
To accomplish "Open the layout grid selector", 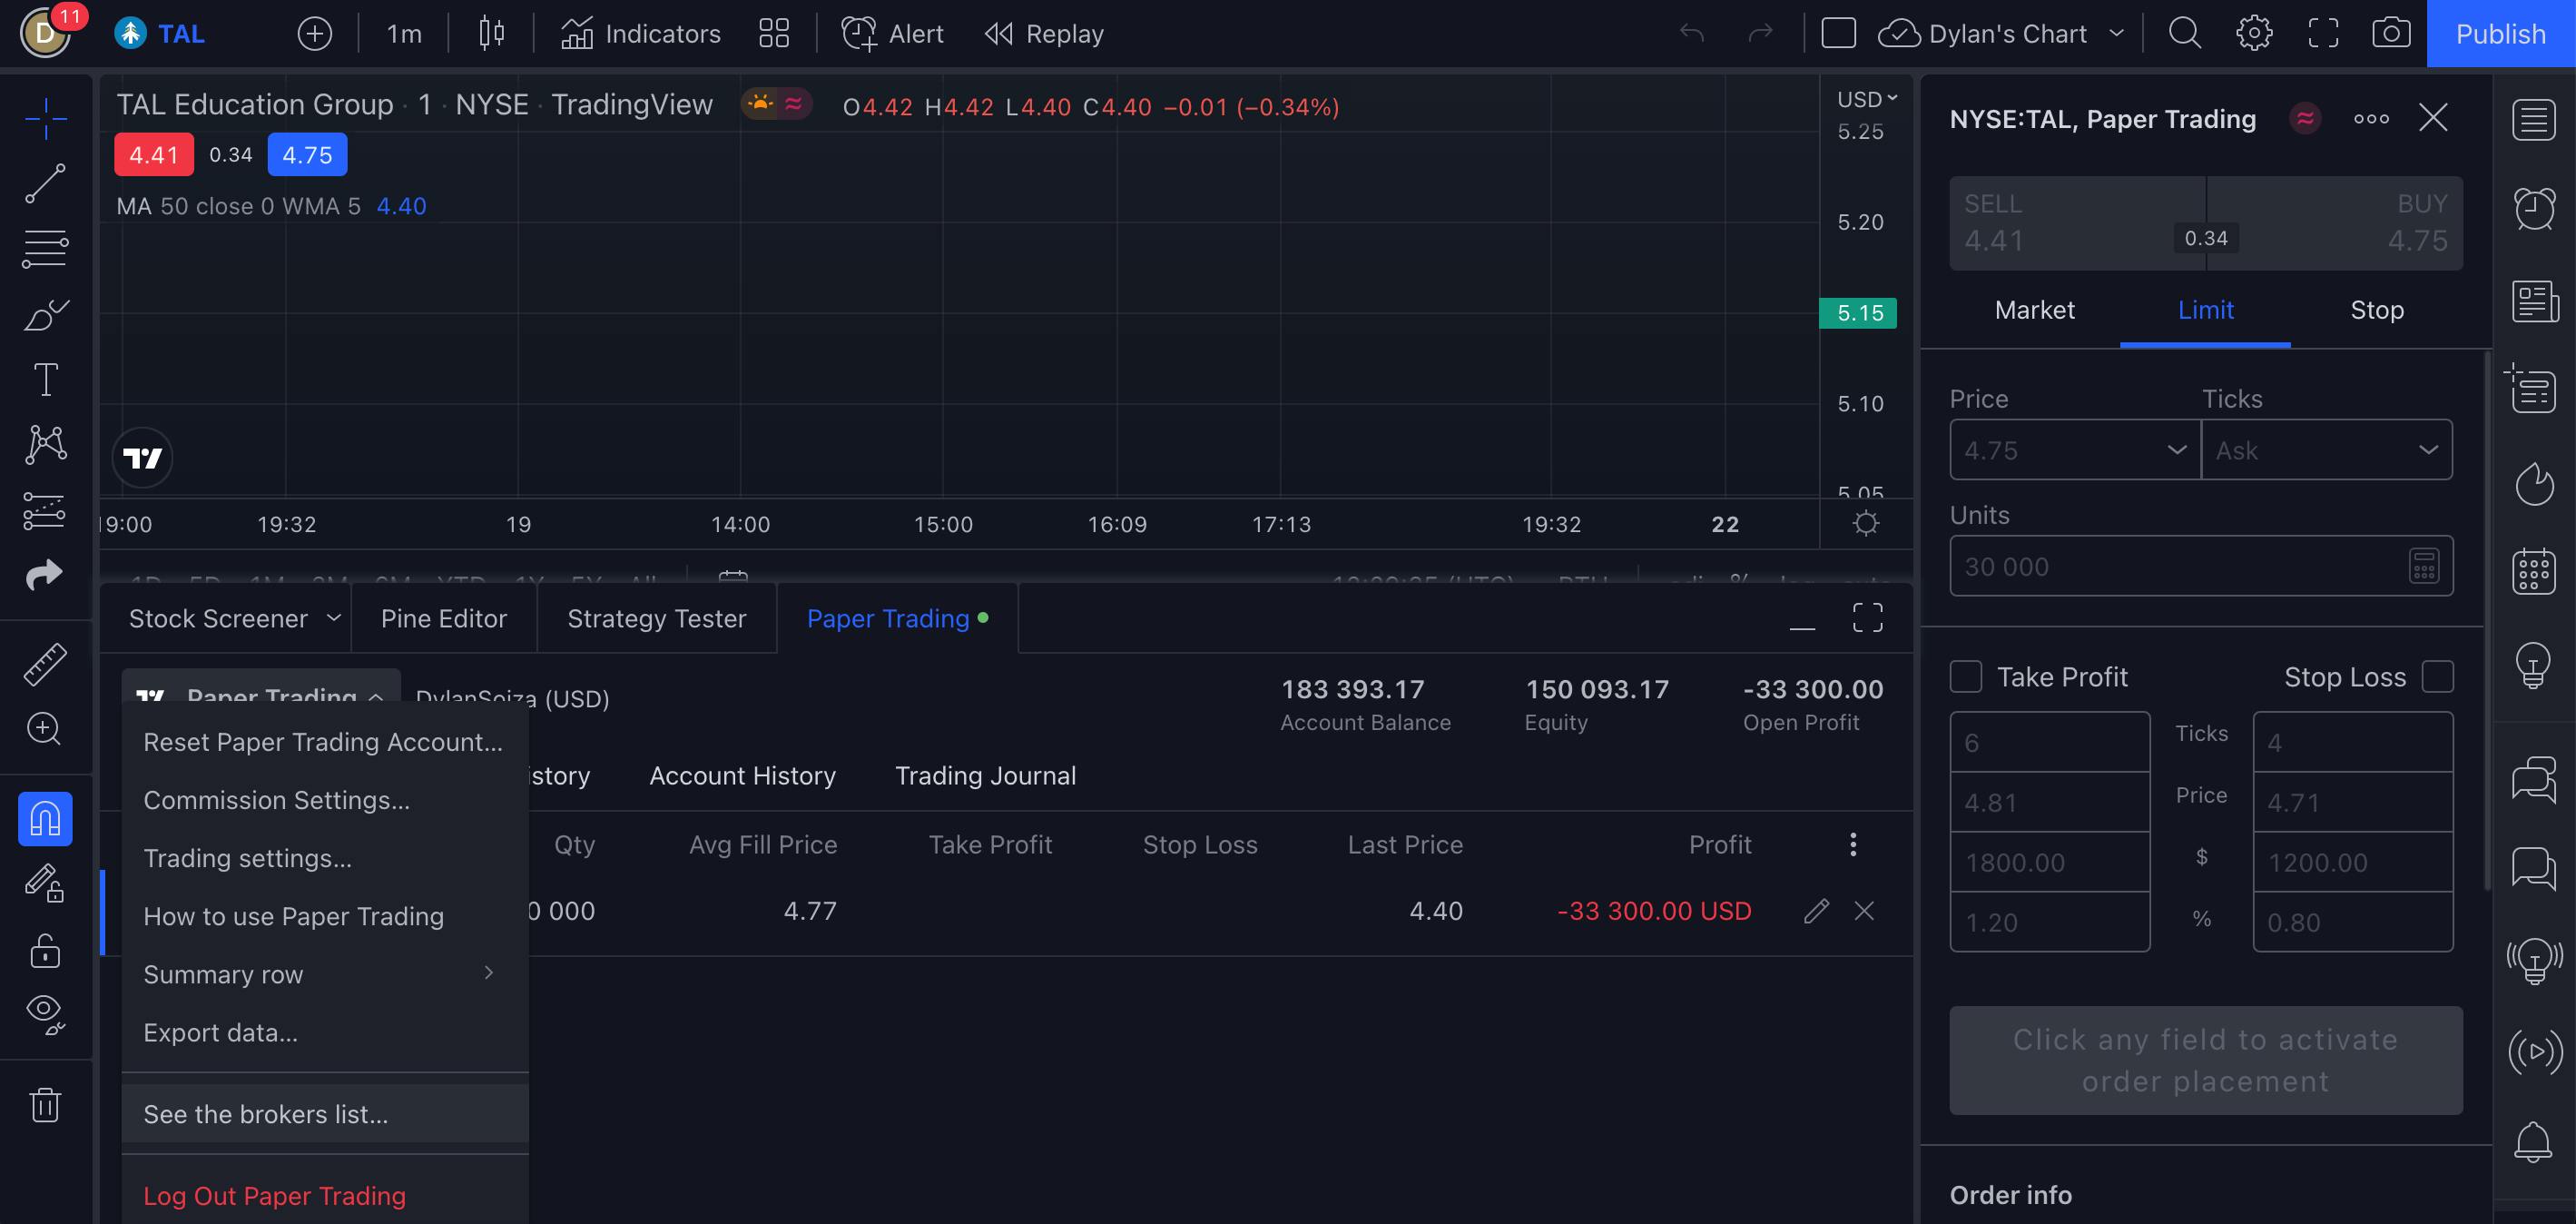I will (x=774, y=34).
